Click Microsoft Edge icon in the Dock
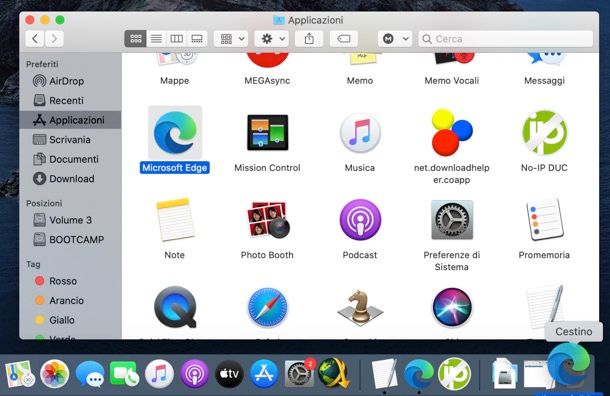This screenshot has width=610, height=396. tap(419, 374)
